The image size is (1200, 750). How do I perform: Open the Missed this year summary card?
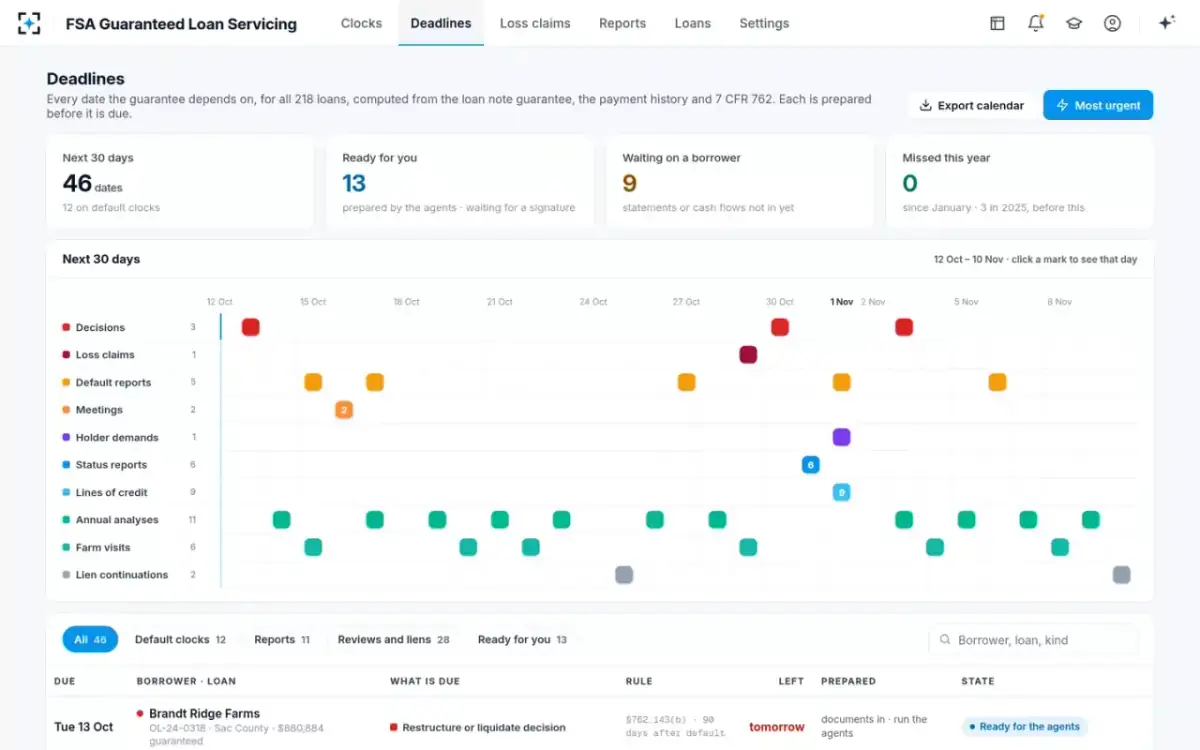(x=1020, y=183)
